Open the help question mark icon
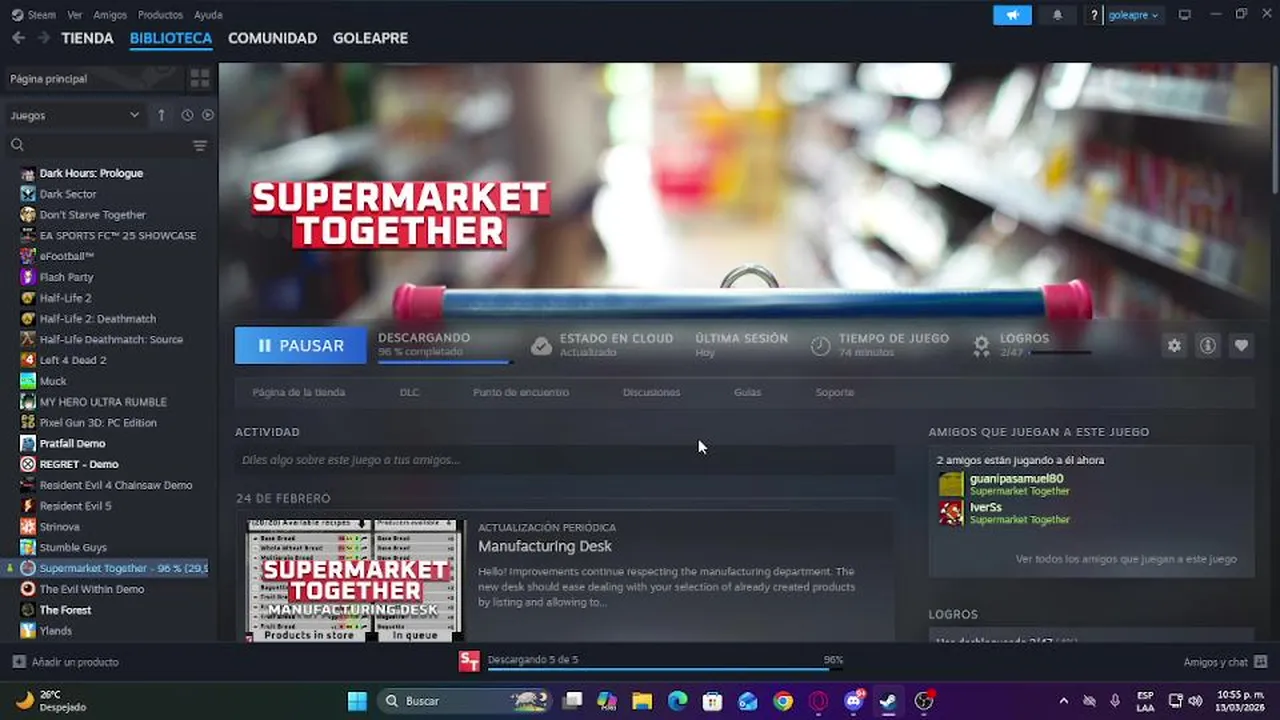 click(1094, 15)
